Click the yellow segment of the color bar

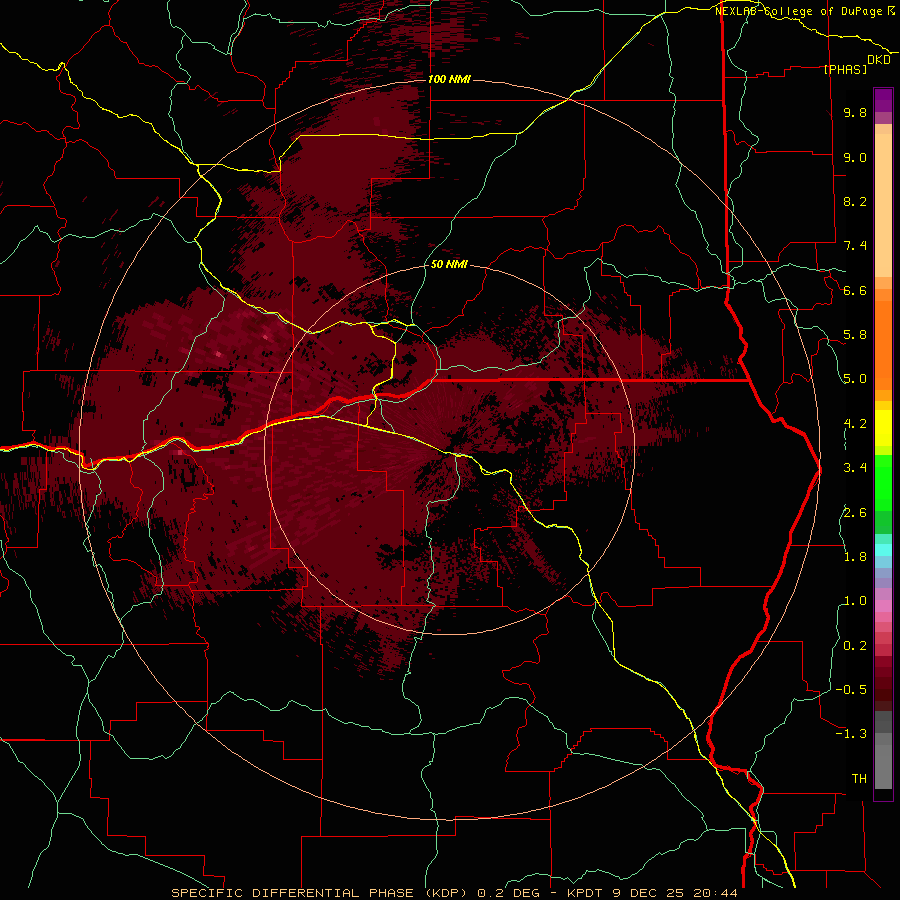[883, 428]
